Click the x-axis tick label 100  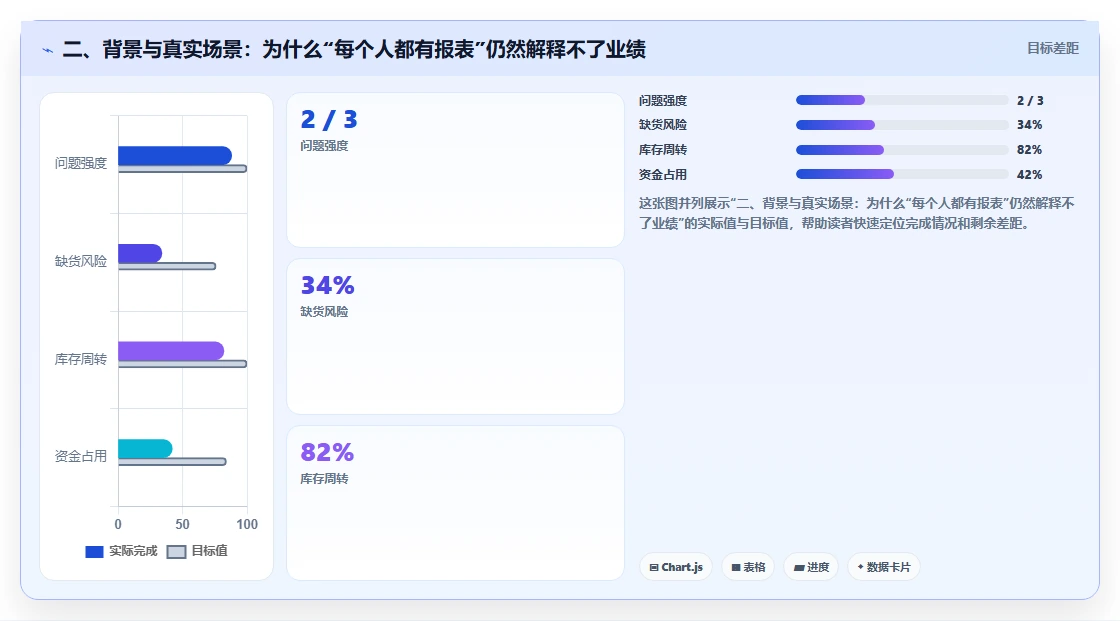click(x=247, y=525)
